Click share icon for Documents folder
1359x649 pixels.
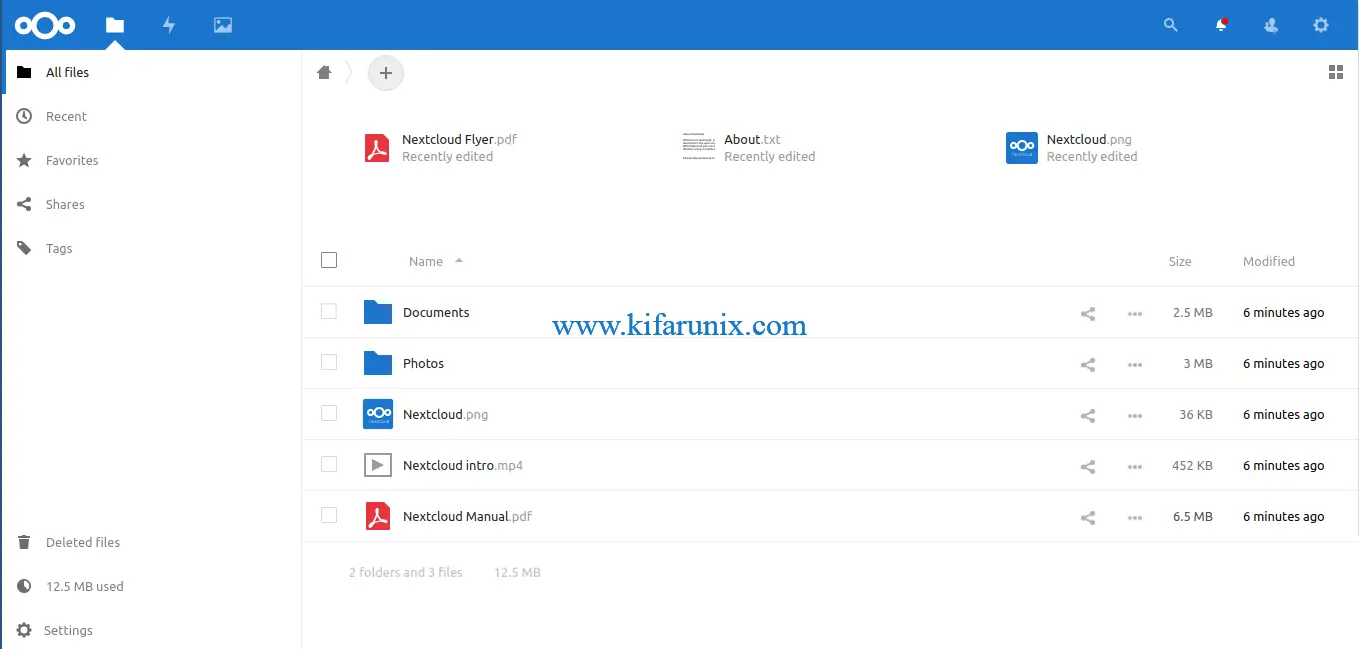pos(1088,313)
